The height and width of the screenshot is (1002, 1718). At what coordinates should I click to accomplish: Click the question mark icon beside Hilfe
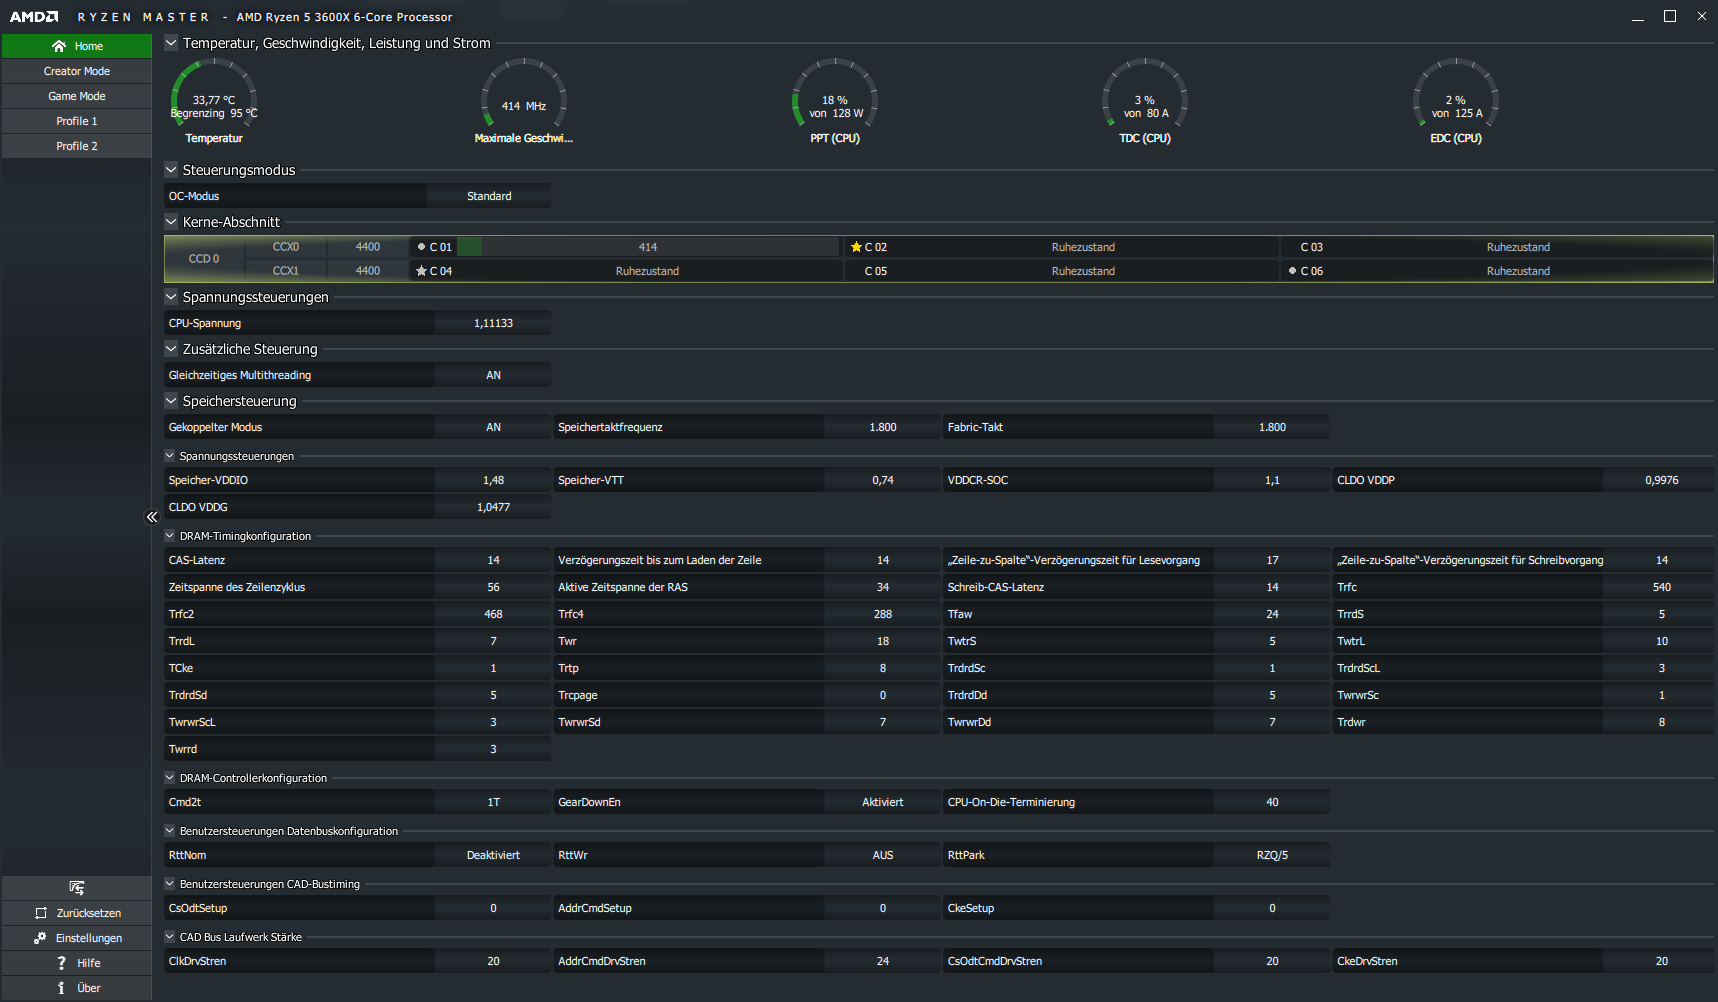click(x=61, y=963)
